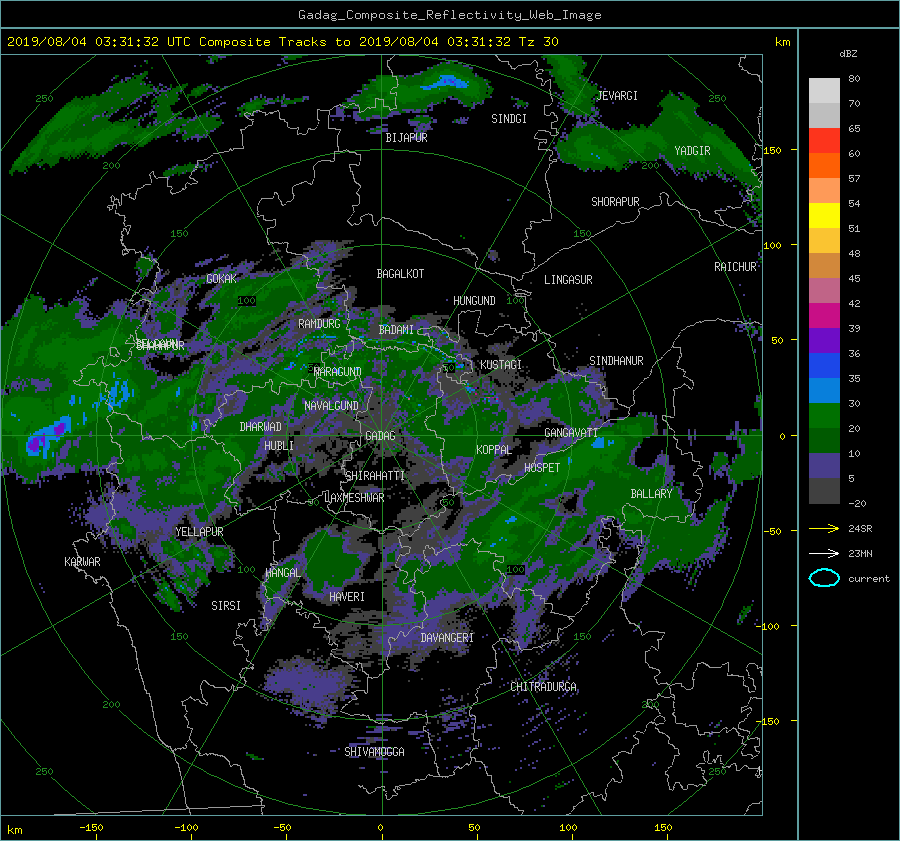Image resolution: width=900 pixels, height=841 pixels.
Task: Select the magenta 39 dBZ legend swatch
Action: pos(824,316)
